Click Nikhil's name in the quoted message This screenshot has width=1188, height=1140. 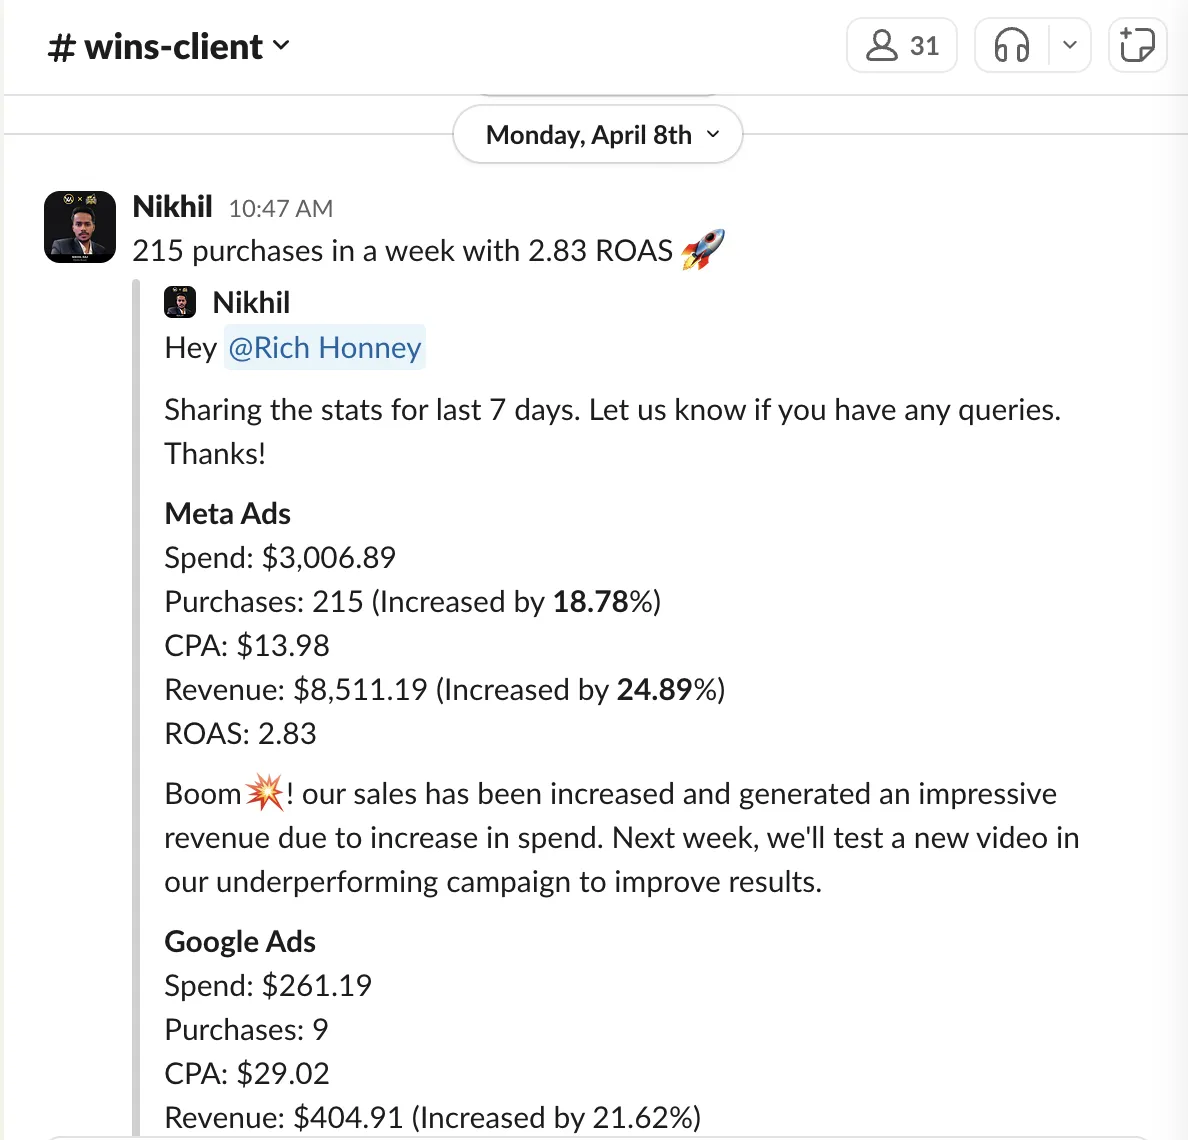tap(251, 303)
